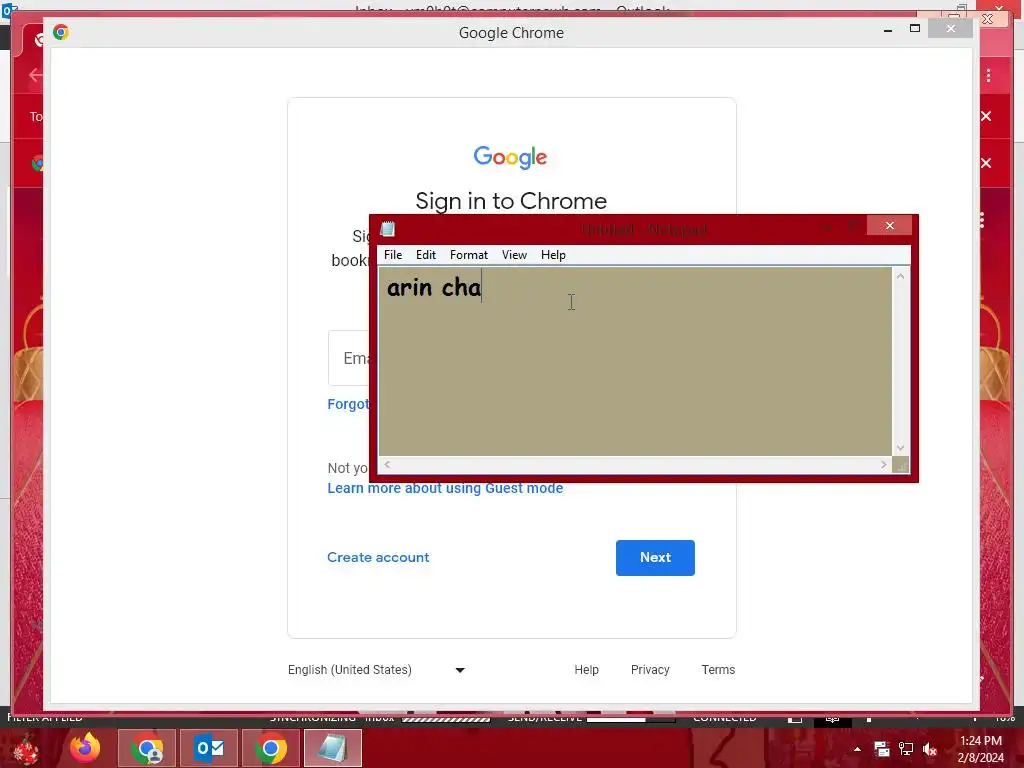This screenshot has height=768, width=1024.
Task: Click the Google logo on sign-in page
Action: (510, 157)
